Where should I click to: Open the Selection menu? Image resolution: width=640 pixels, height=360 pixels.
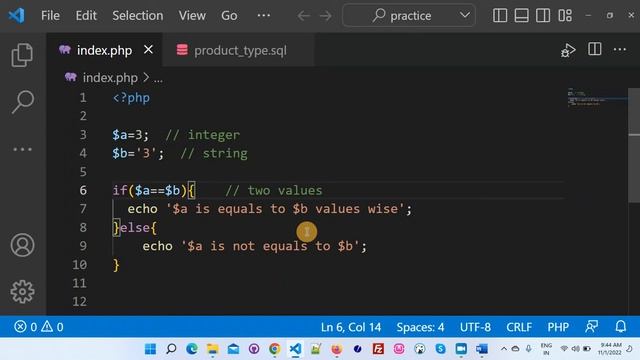tap(138, 16)
